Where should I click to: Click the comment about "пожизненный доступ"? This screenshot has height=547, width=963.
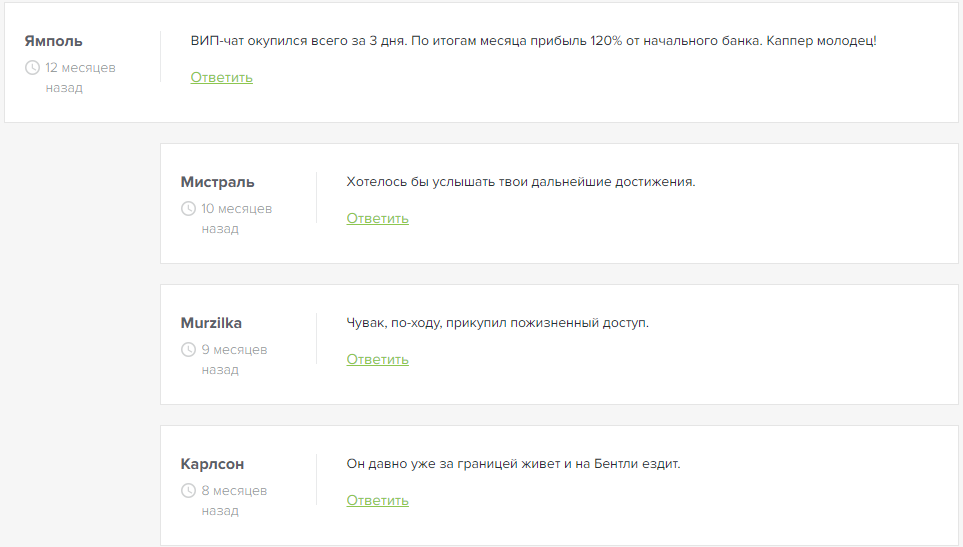497,323
